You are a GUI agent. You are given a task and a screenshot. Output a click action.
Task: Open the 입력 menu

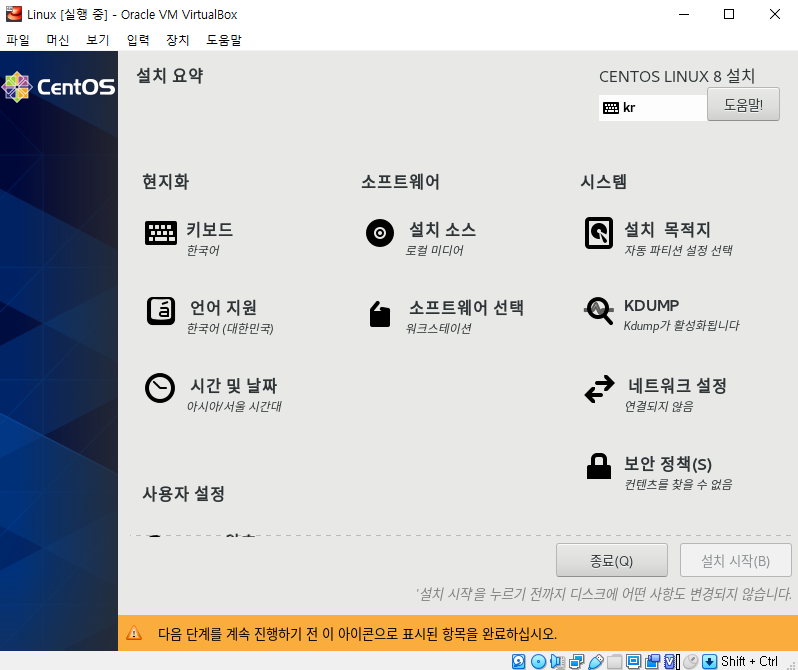click(x=138, y=40)
